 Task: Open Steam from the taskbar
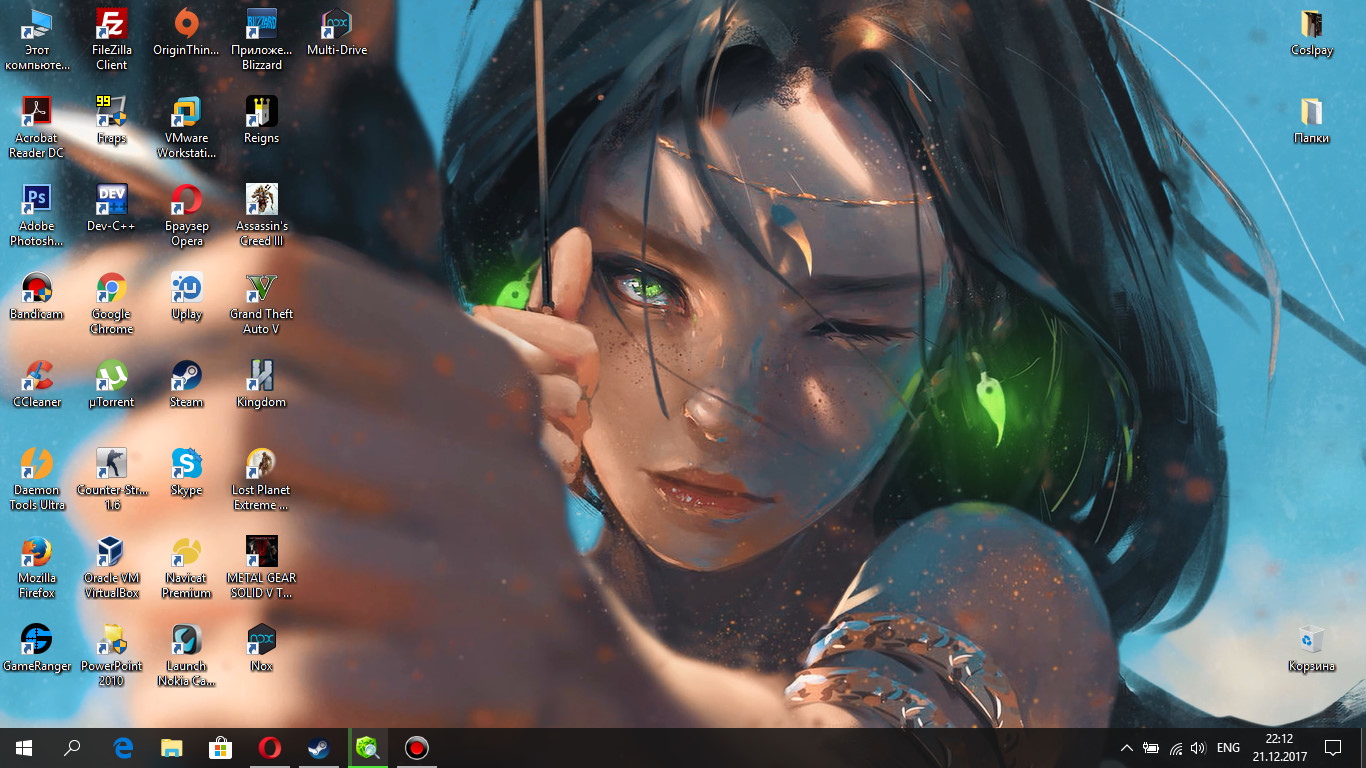[x=318, y=748]
